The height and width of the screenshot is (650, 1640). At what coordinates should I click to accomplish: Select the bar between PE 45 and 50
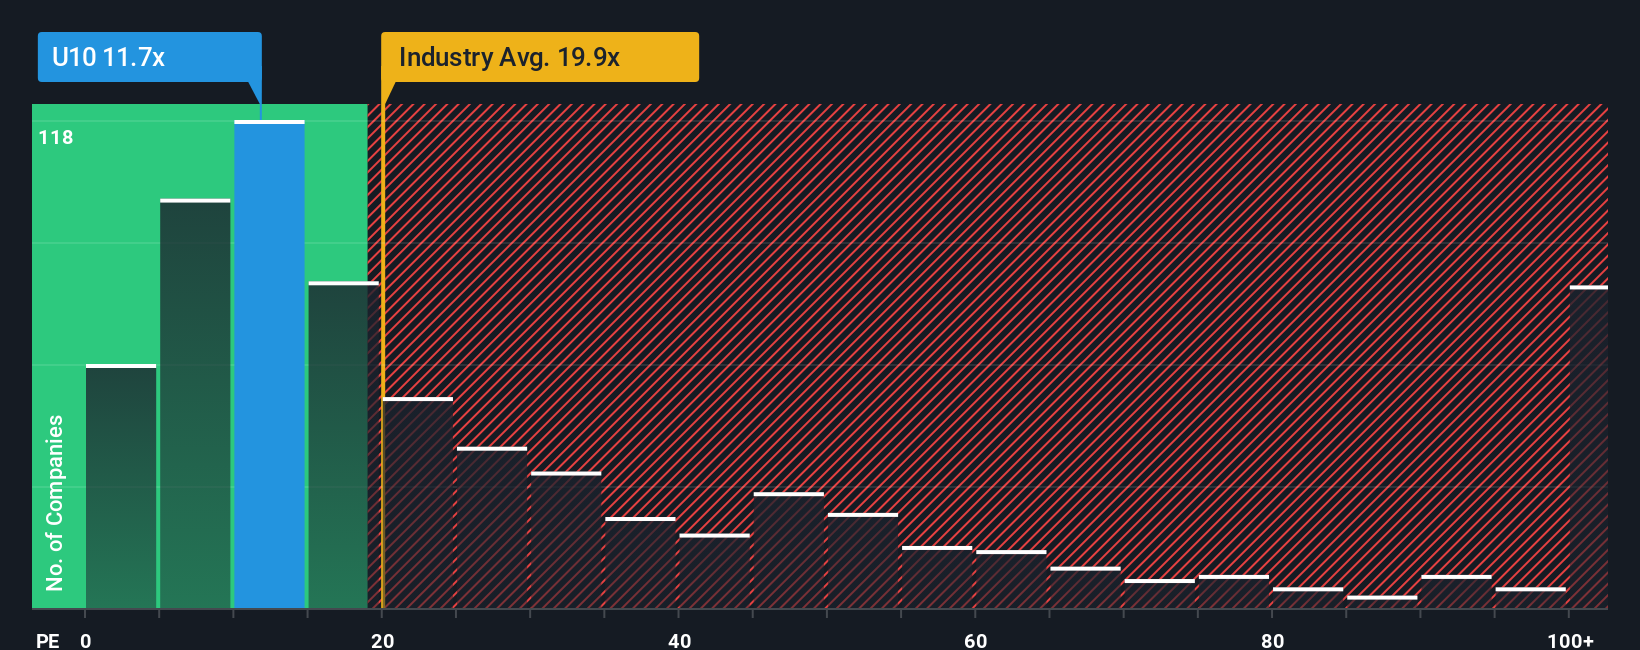[789, 550]
